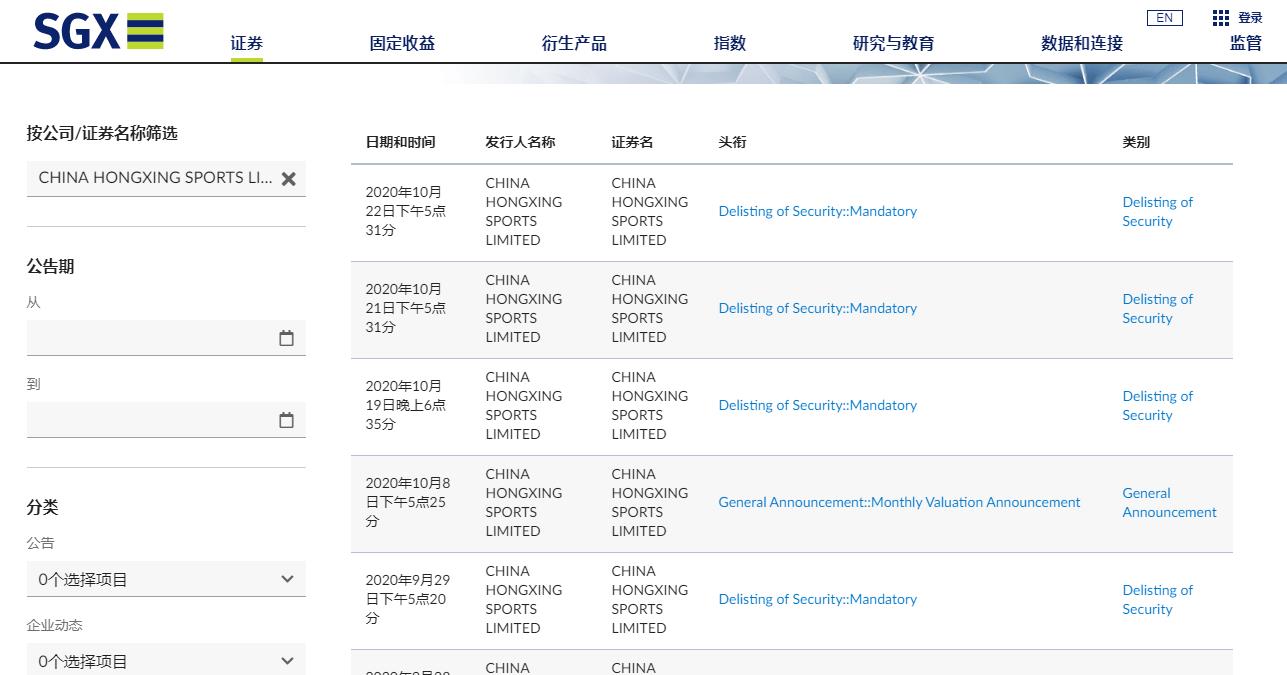This screenshot has width=1287, height=675.
Task: Switch language to EN
Action: click(x=1164, y=18)
